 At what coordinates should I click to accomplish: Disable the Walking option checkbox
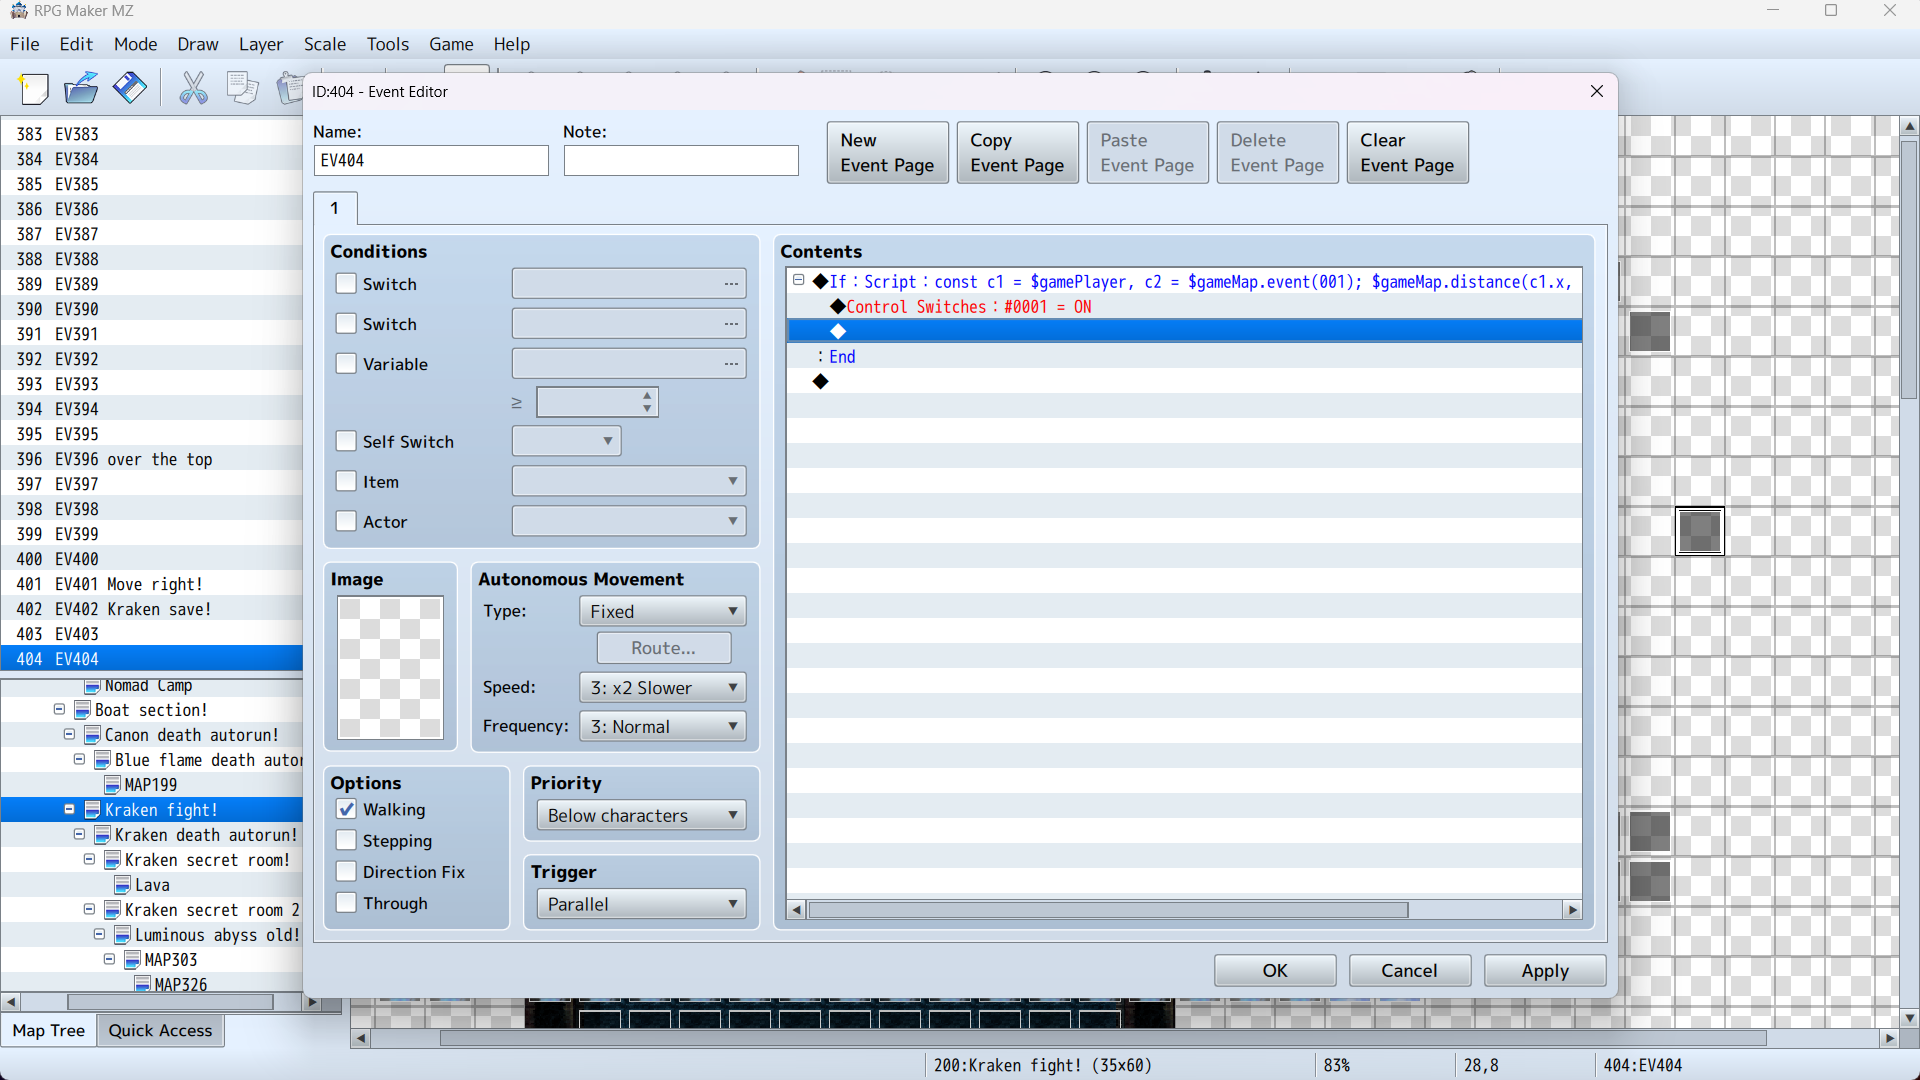(x=346, y=809)
